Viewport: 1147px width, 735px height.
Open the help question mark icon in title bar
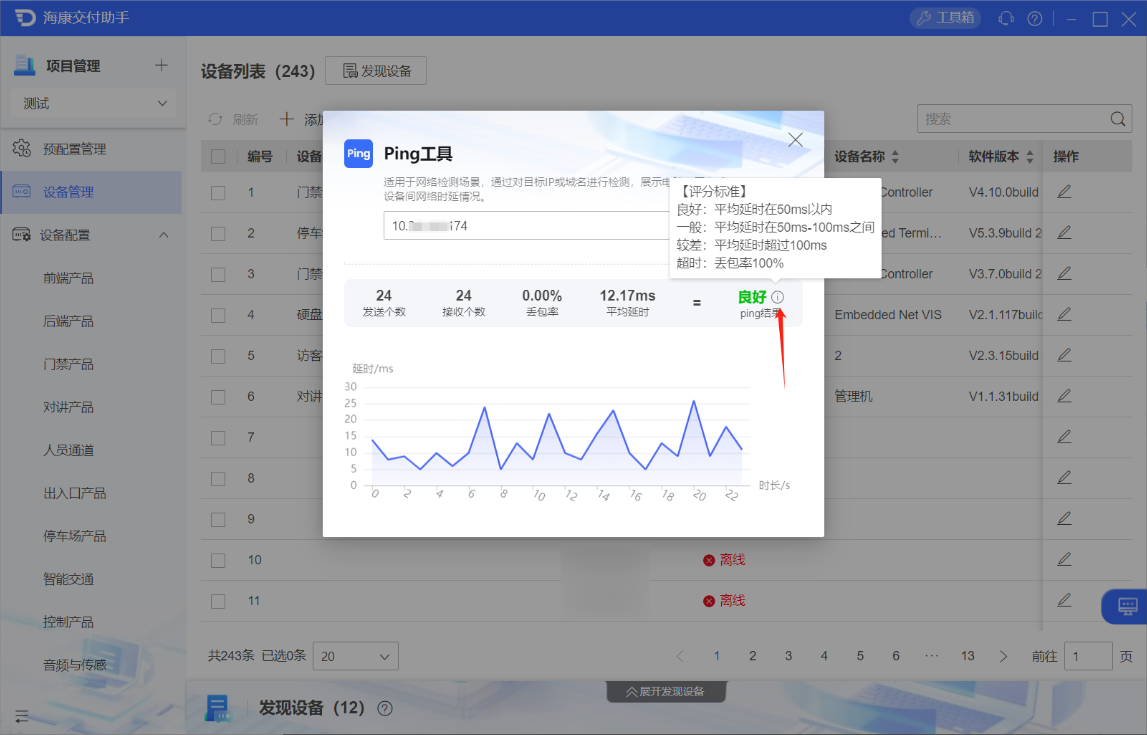(x=1034, y=18)
